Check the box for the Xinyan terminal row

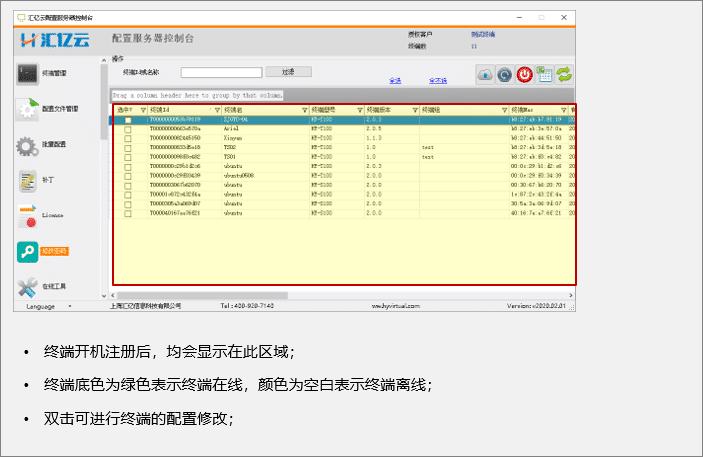[127, 138]
